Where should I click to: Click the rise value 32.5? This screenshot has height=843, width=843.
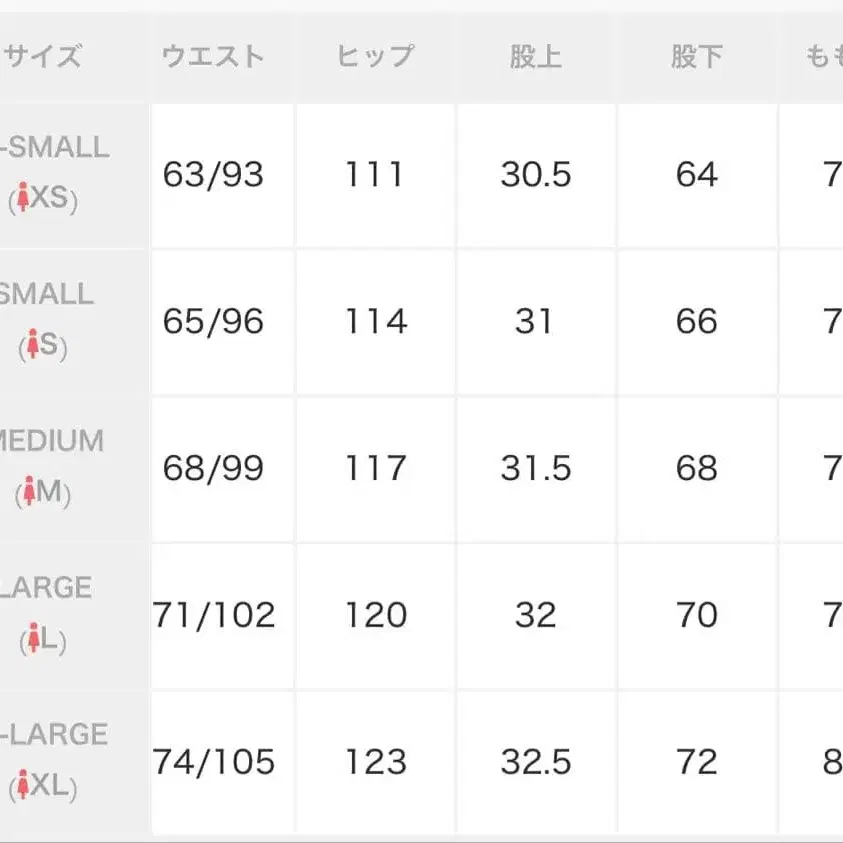point(535,762)
